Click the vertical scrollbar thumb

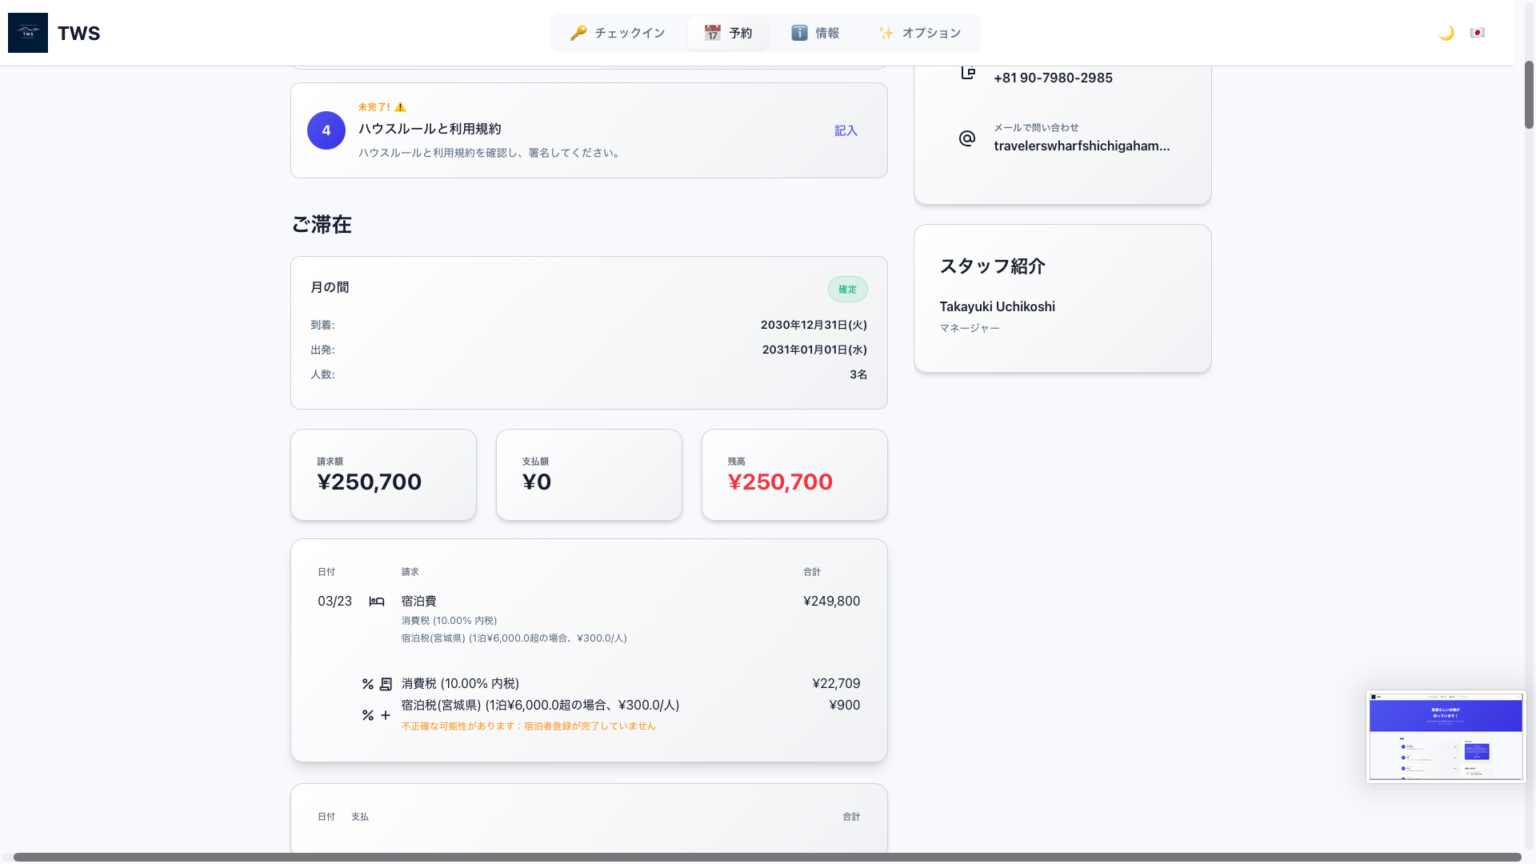click(x=1528, y=95)
